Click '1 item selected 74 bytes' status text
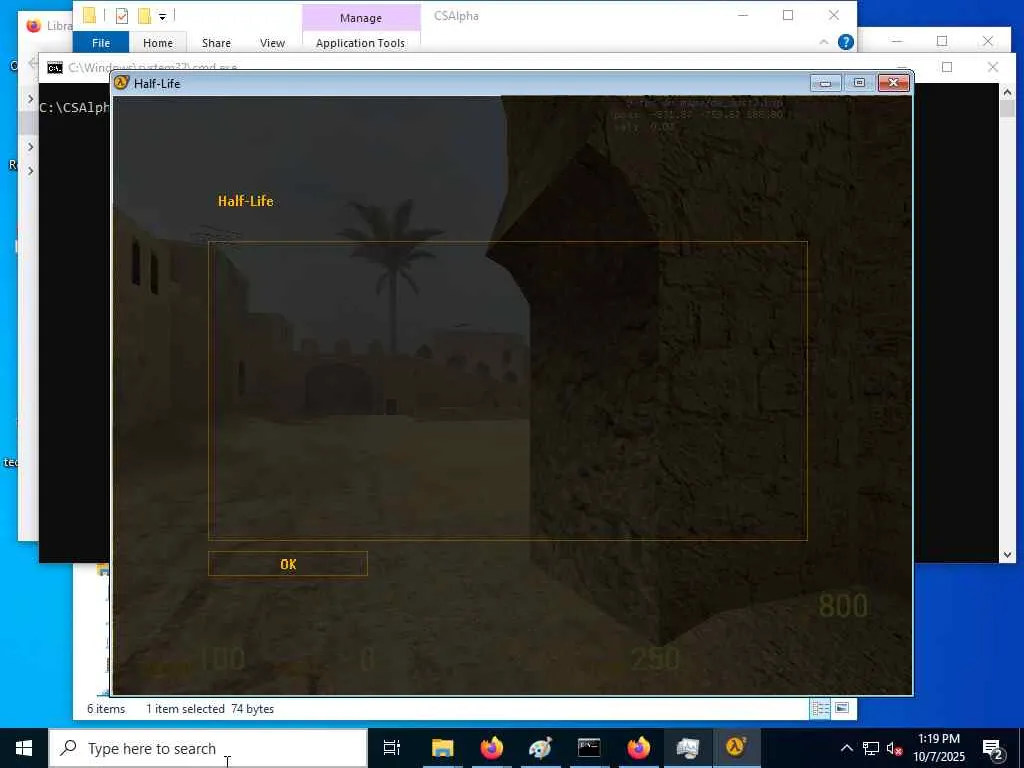1024x768 pixels. point(210,709)
